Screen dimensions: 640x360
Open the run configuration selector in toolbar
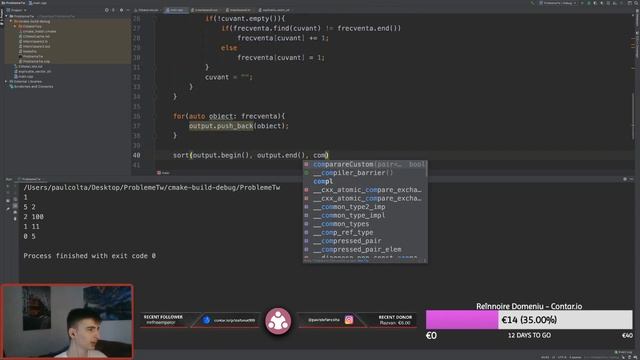[558, 3]
